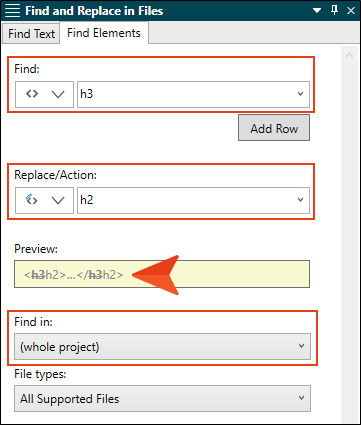The height and width of the screenshot is (425, 361).
Task: Open the Find in (whole project) dropdown
Action: tap(162, 347)
